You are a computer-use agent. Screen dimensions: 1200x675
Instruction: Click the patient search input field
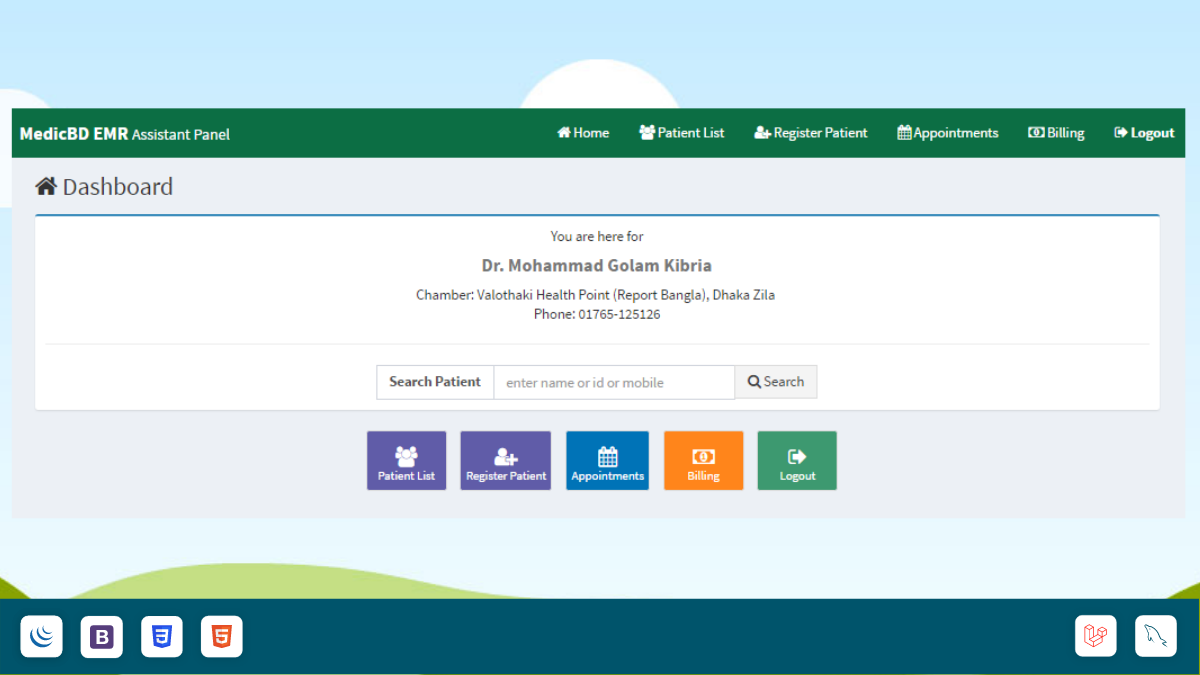click(614, 382)
